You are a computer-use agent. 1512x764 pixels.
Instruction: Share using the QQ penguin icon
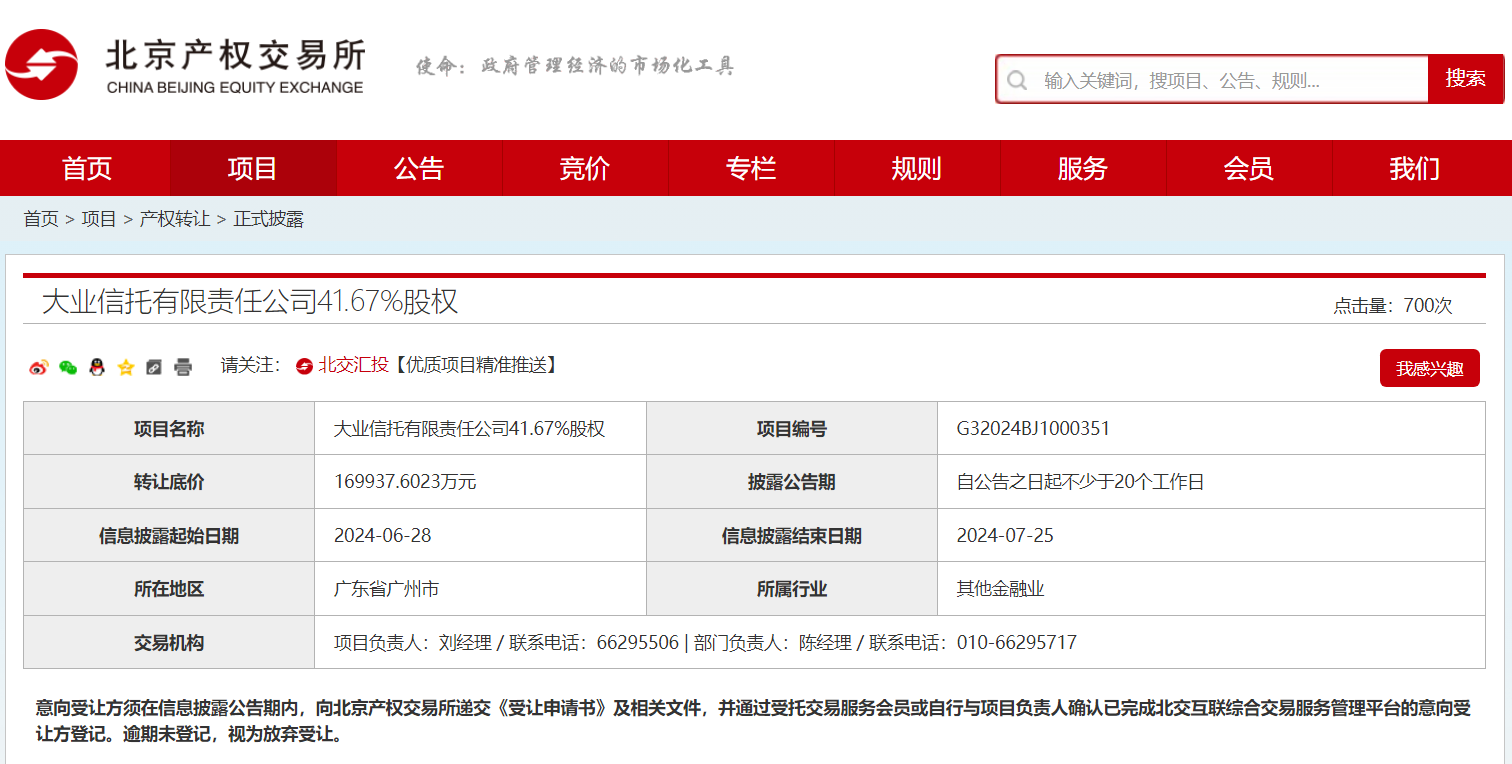click(97, 367)
